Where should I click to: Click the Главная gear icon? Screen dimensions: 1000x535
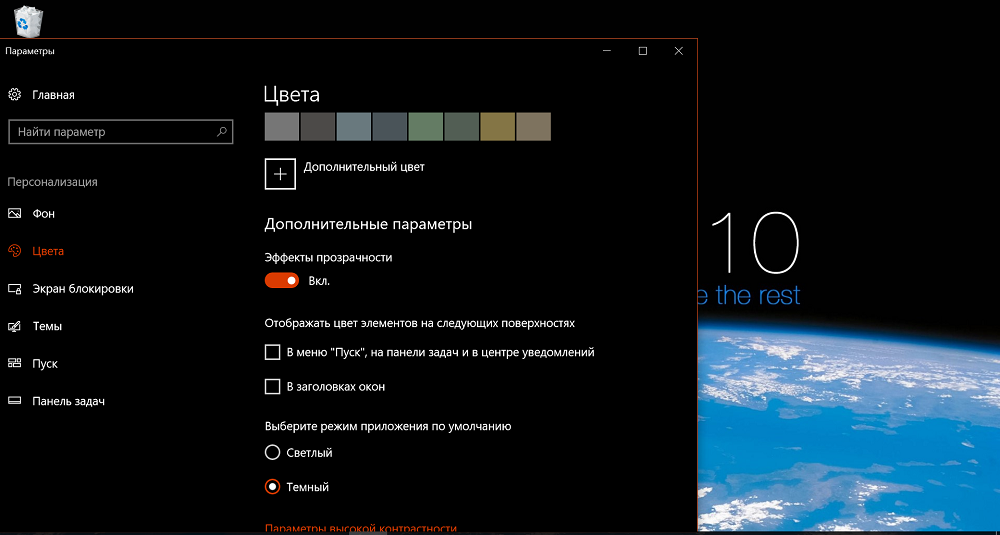(14, 95)
